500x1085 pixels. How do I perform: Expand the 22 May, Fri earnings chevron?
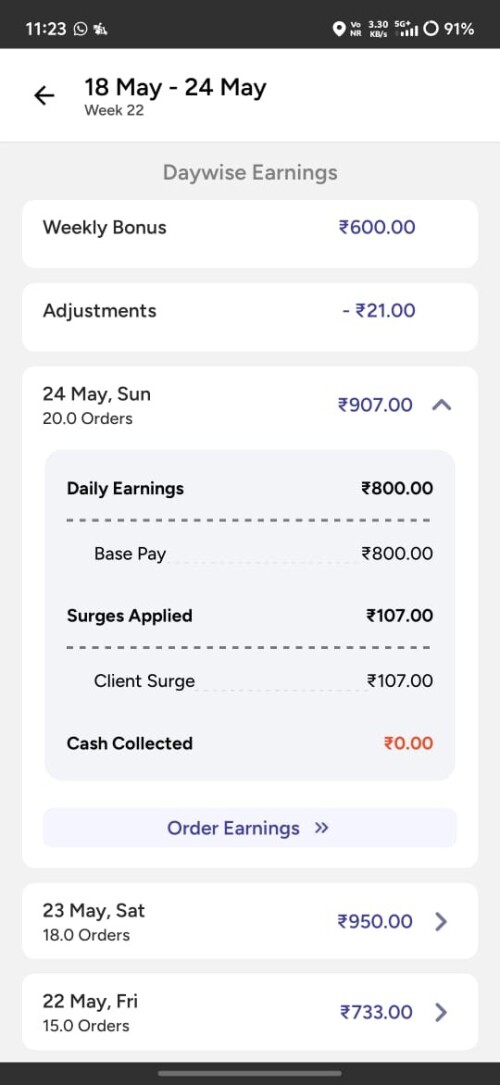[441, 1012]
